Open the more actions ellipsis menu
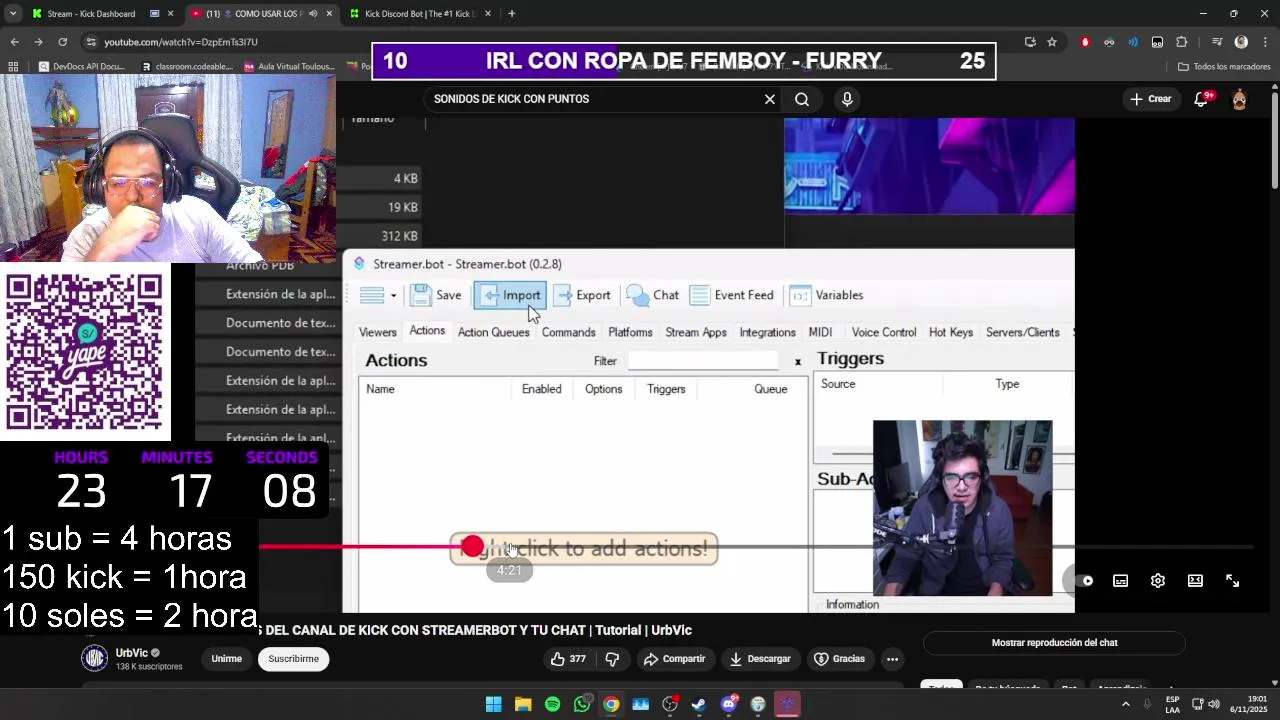The height and width of the screenshot is (720, 1280). pyautogui.click(x=892, y=659)
